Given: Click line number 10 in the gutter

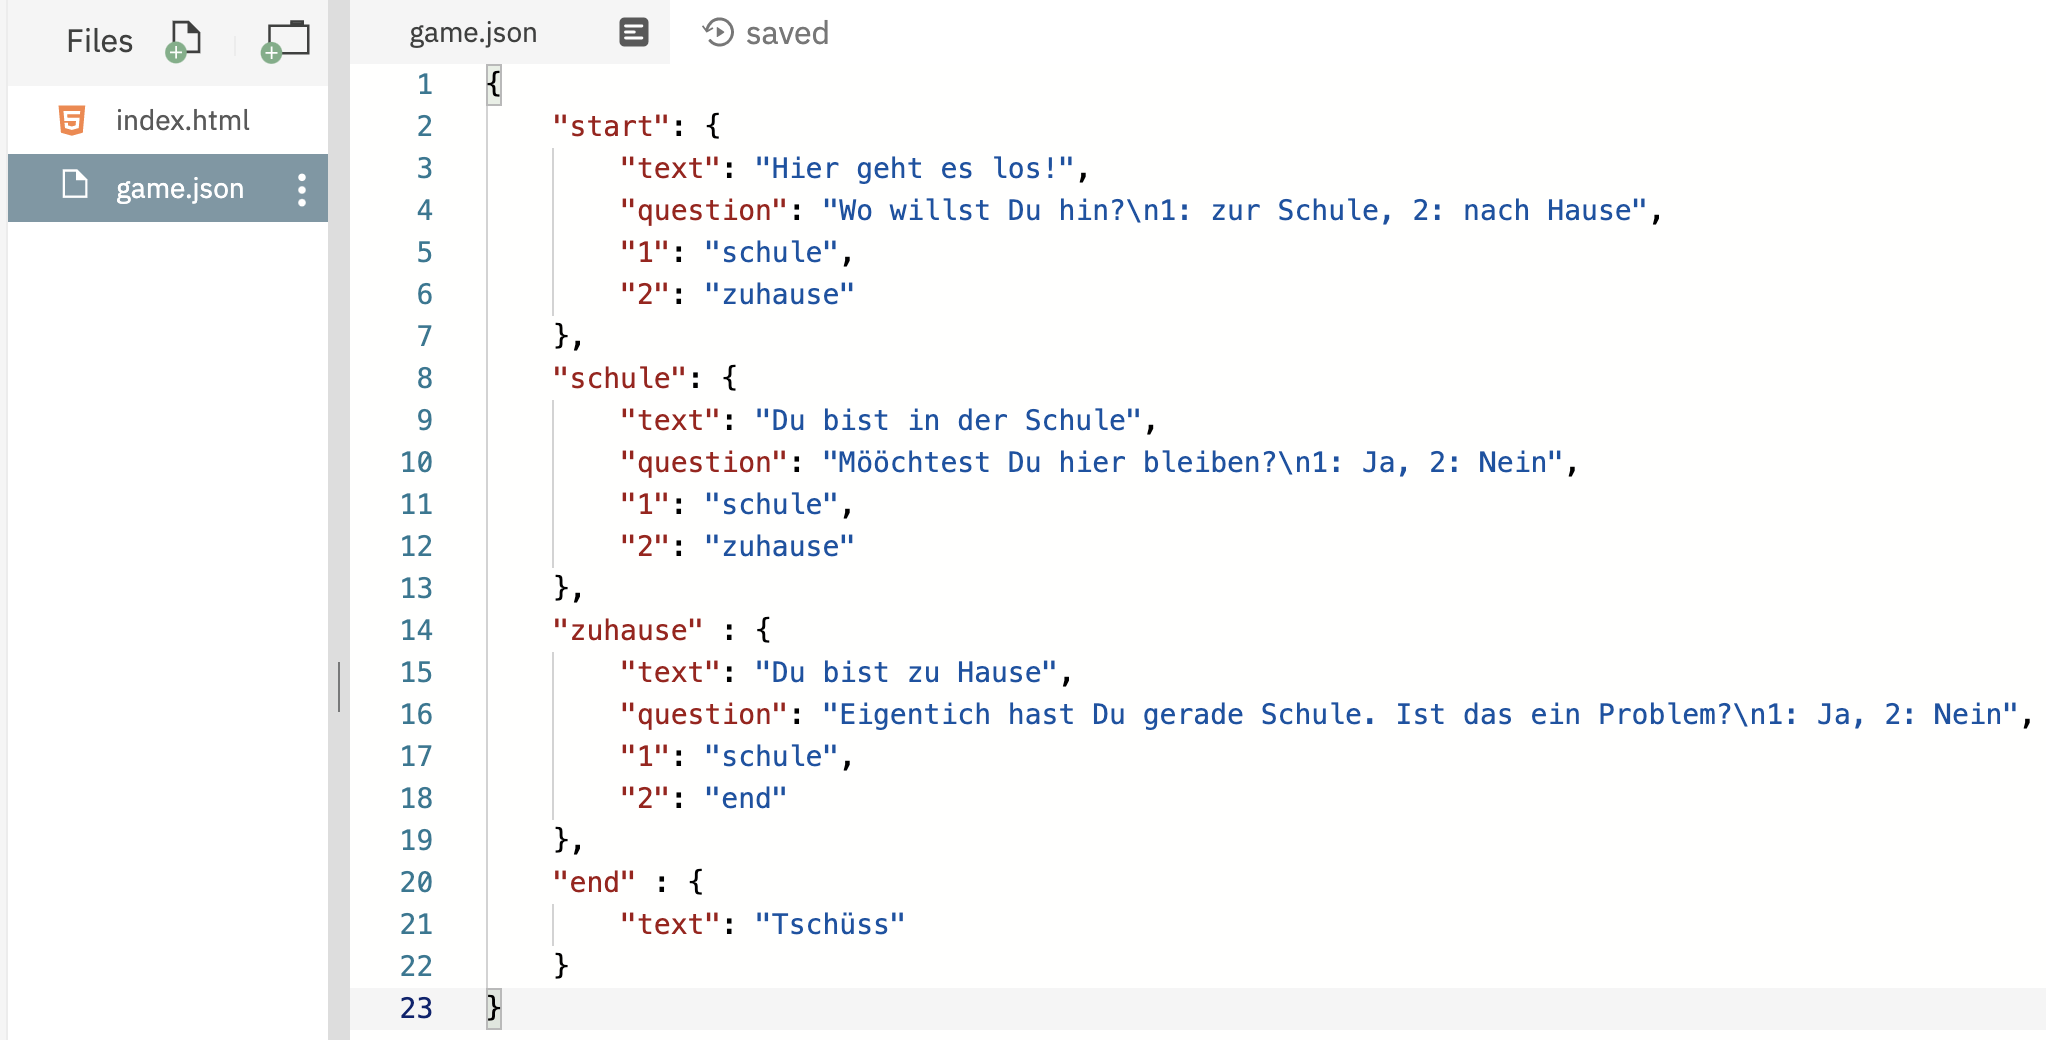Looking at the screenshot, I should point(418,462).
